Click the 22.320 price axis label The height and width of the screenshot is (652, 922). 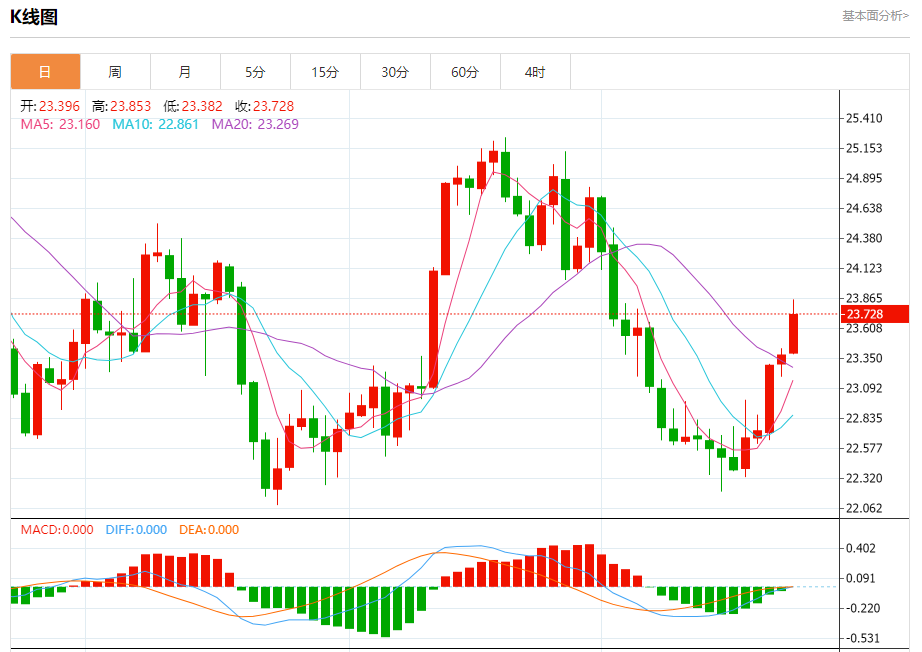coord(864,478)
